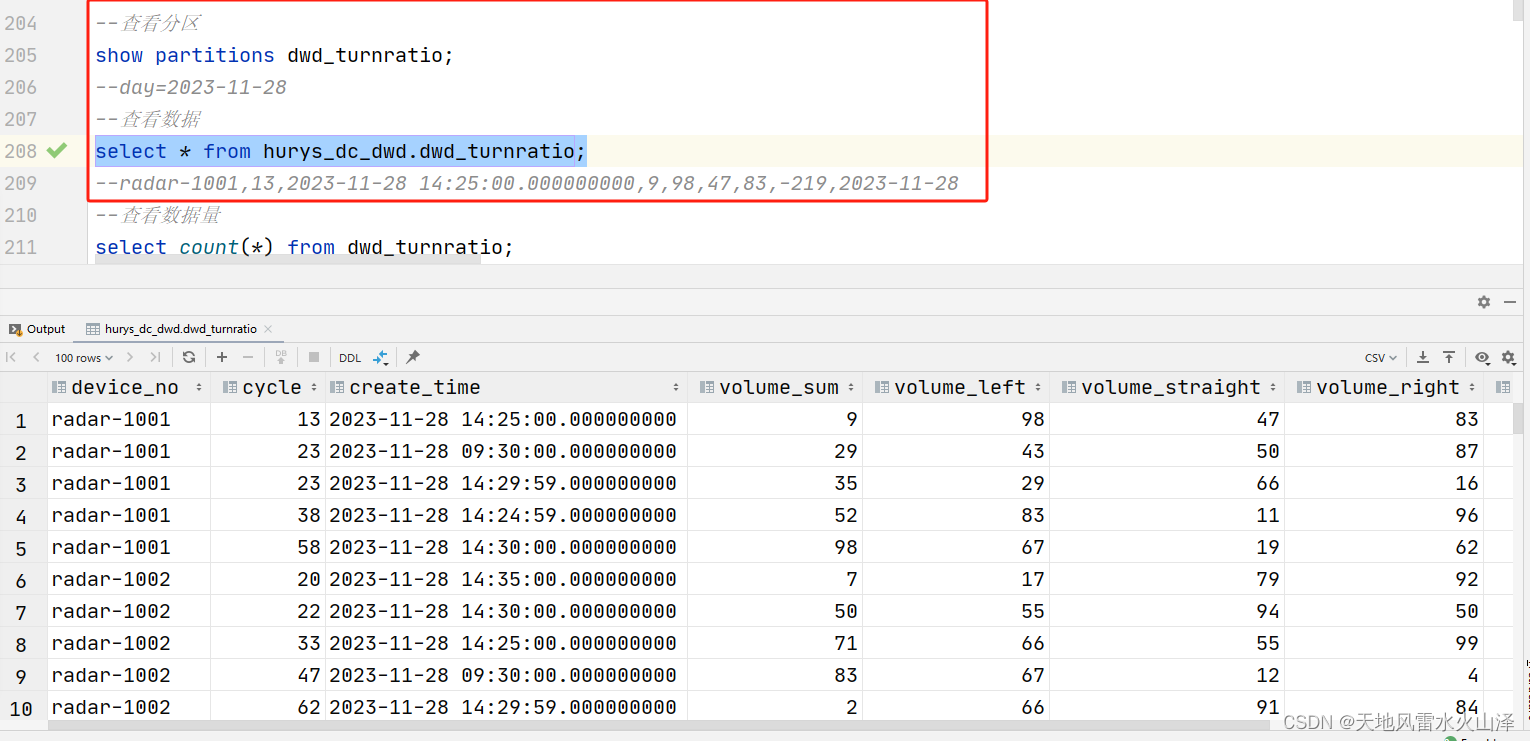Viewport: 1530px width, 741px height.
Task: Submit changes with the DB upload icon
Action: click(281, 357)
